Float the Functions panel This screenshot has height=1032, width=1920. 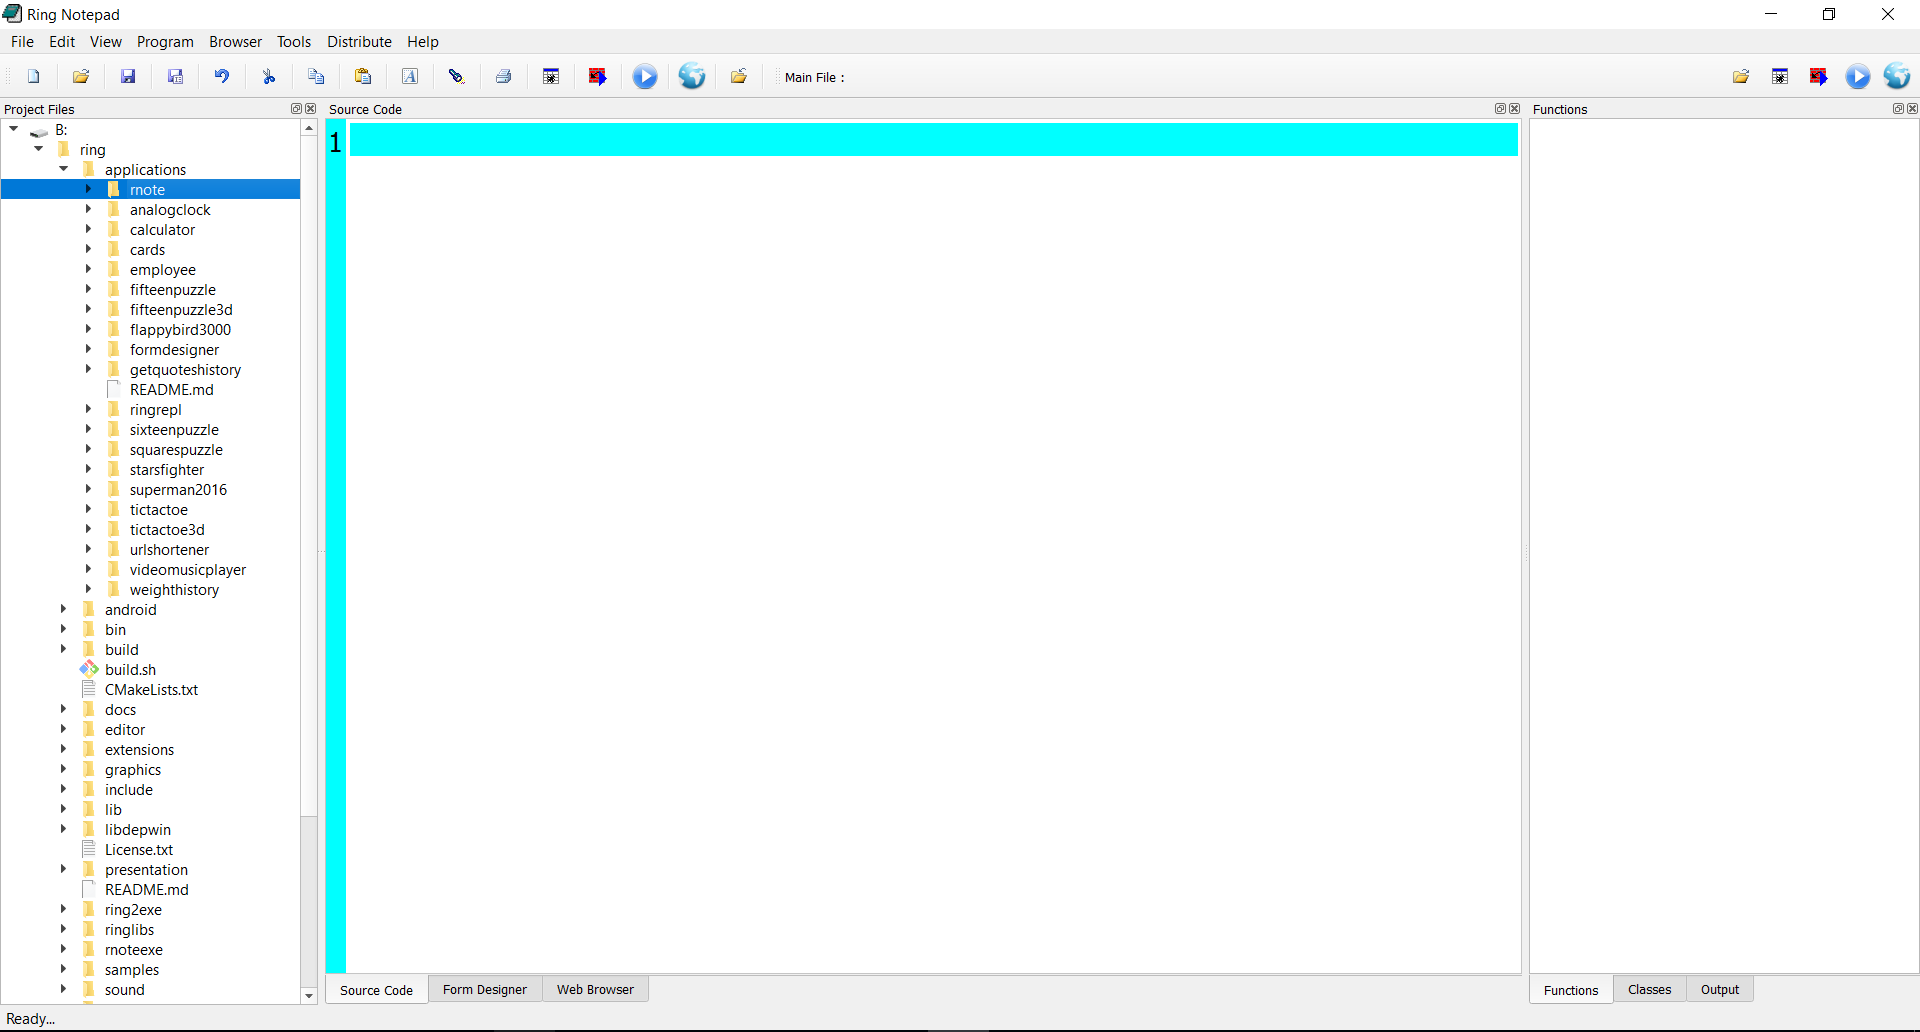tap(1898, 109)
